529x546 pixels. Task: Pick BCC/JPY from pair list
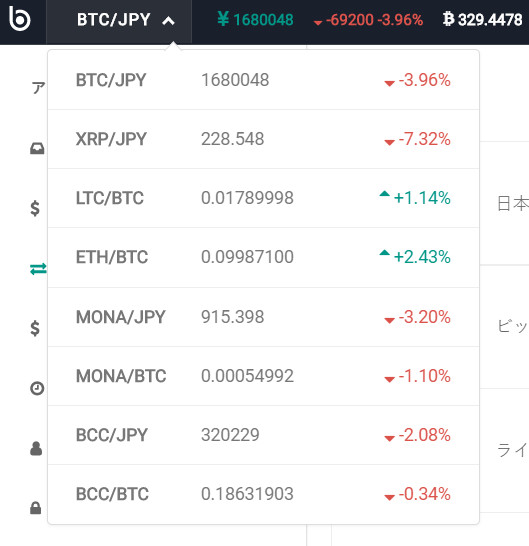coord(264,435)
